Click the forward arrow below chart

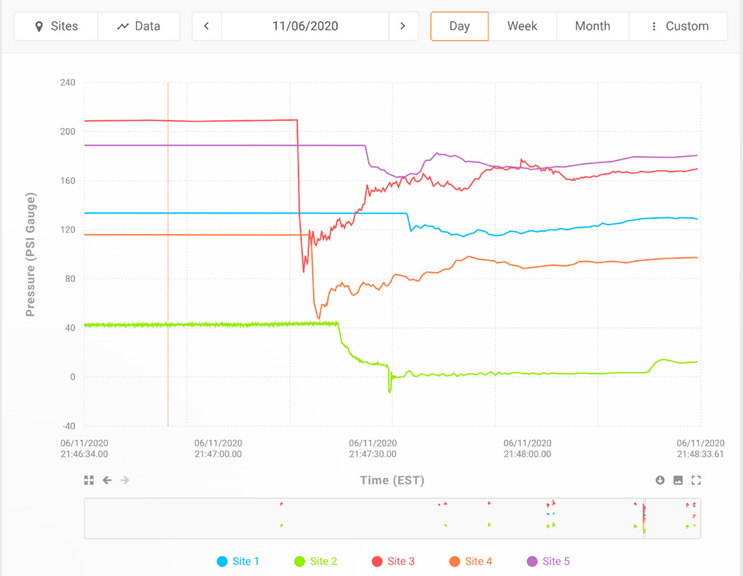coord(125,481)
